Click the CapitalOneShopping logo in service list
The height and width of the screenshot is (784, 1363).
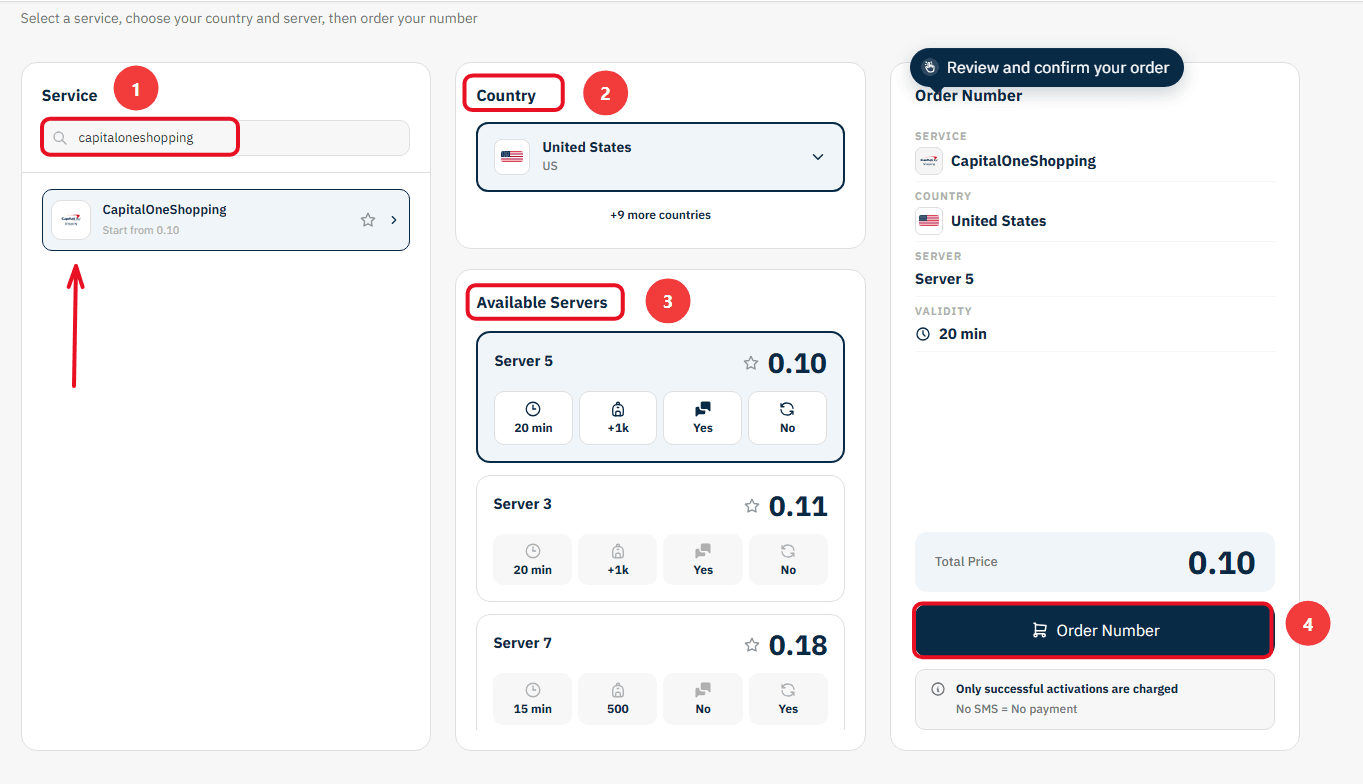(71, 220)
